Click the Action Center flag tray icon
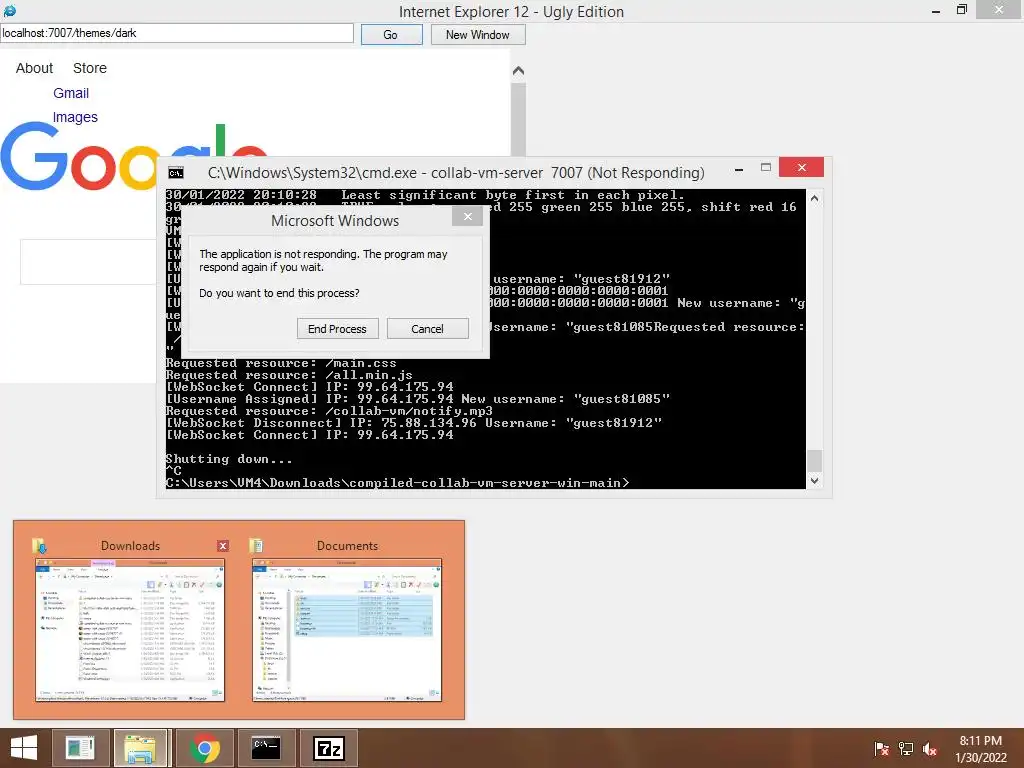Viewport: 1024px width, 768px height. [x=881, y=749]
